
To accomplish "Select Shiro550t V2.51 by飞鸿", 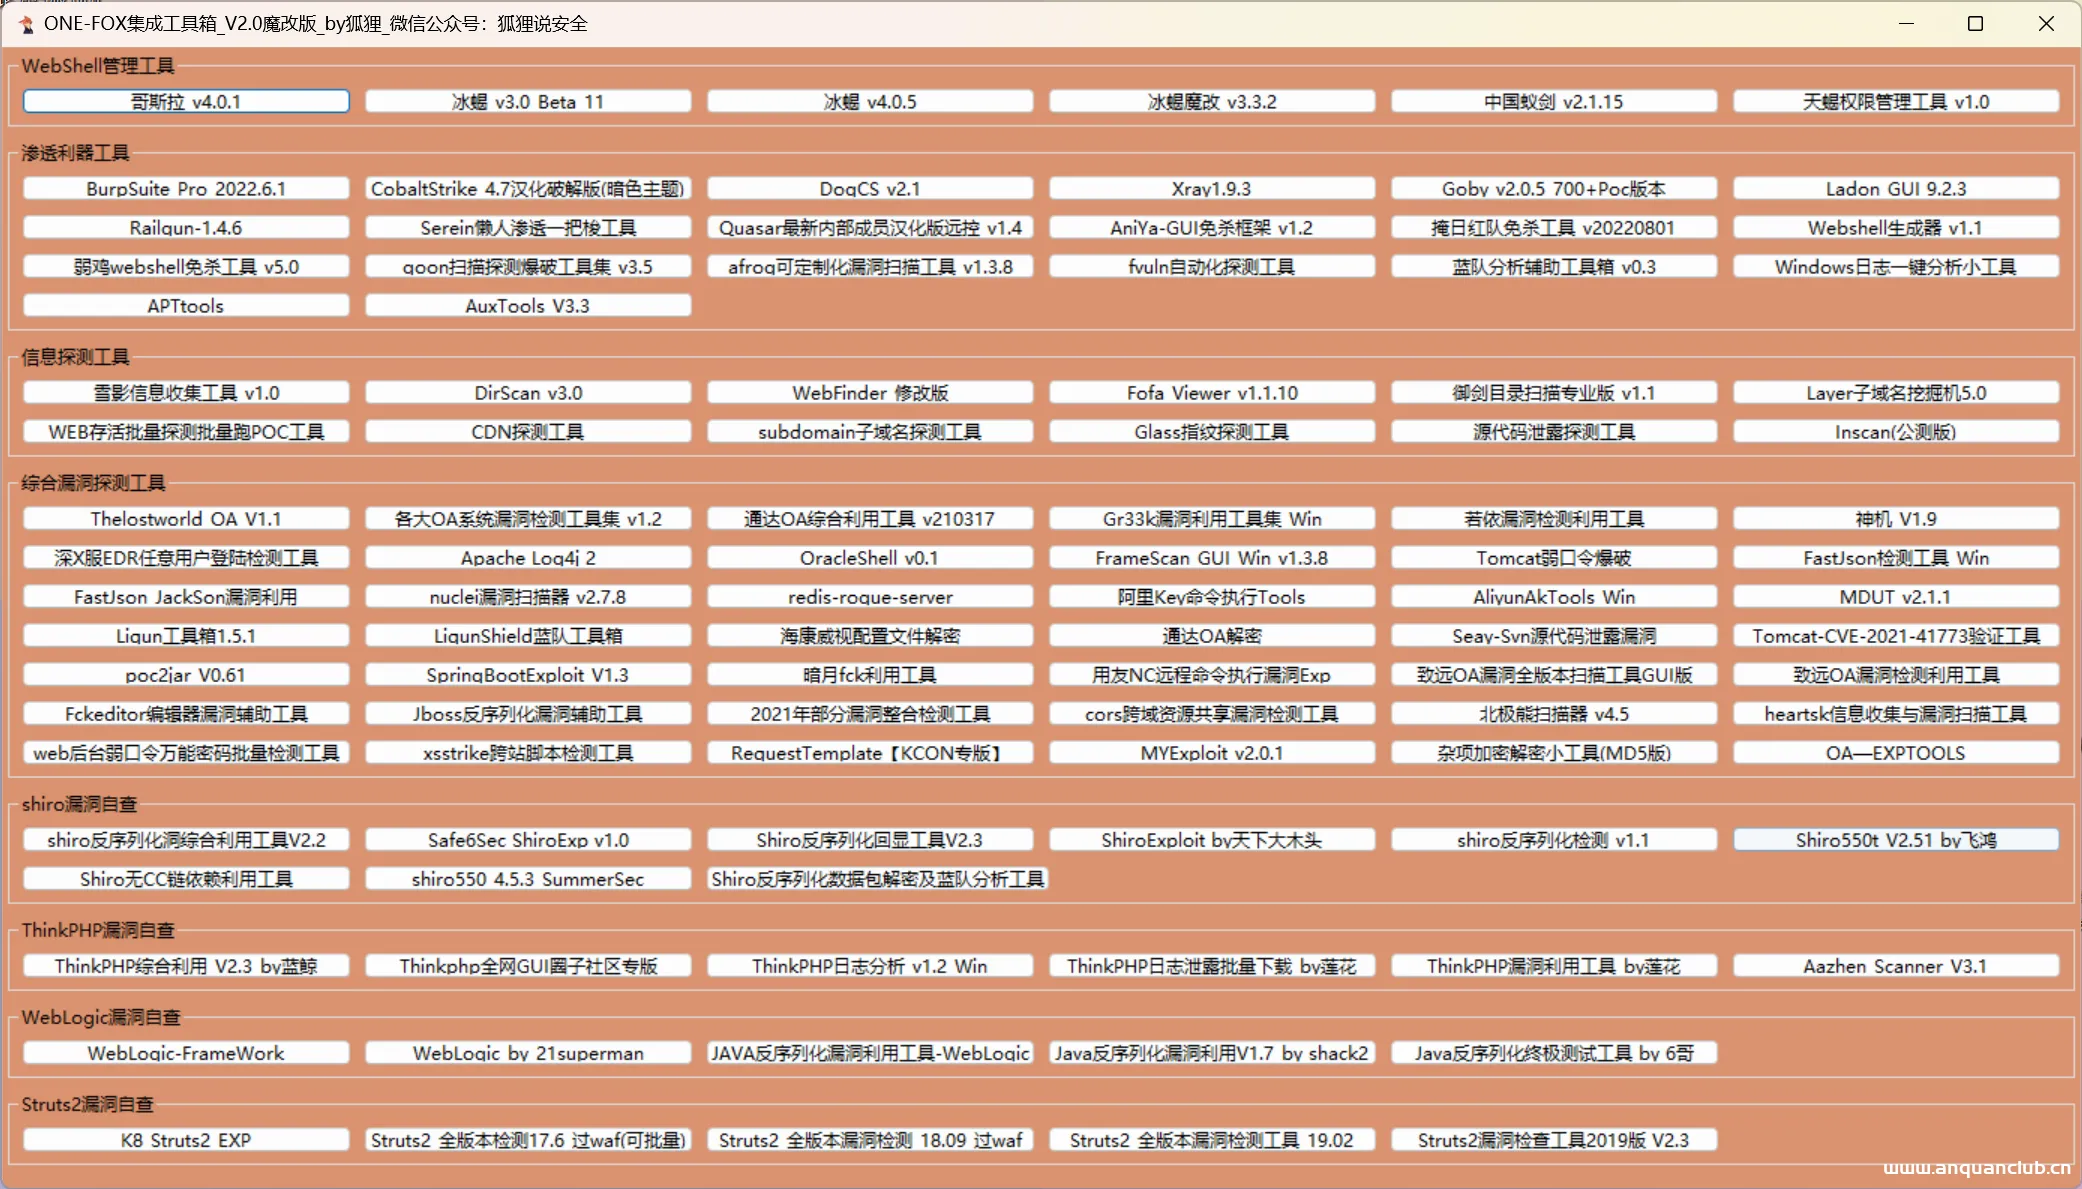I will (1895, 839).
